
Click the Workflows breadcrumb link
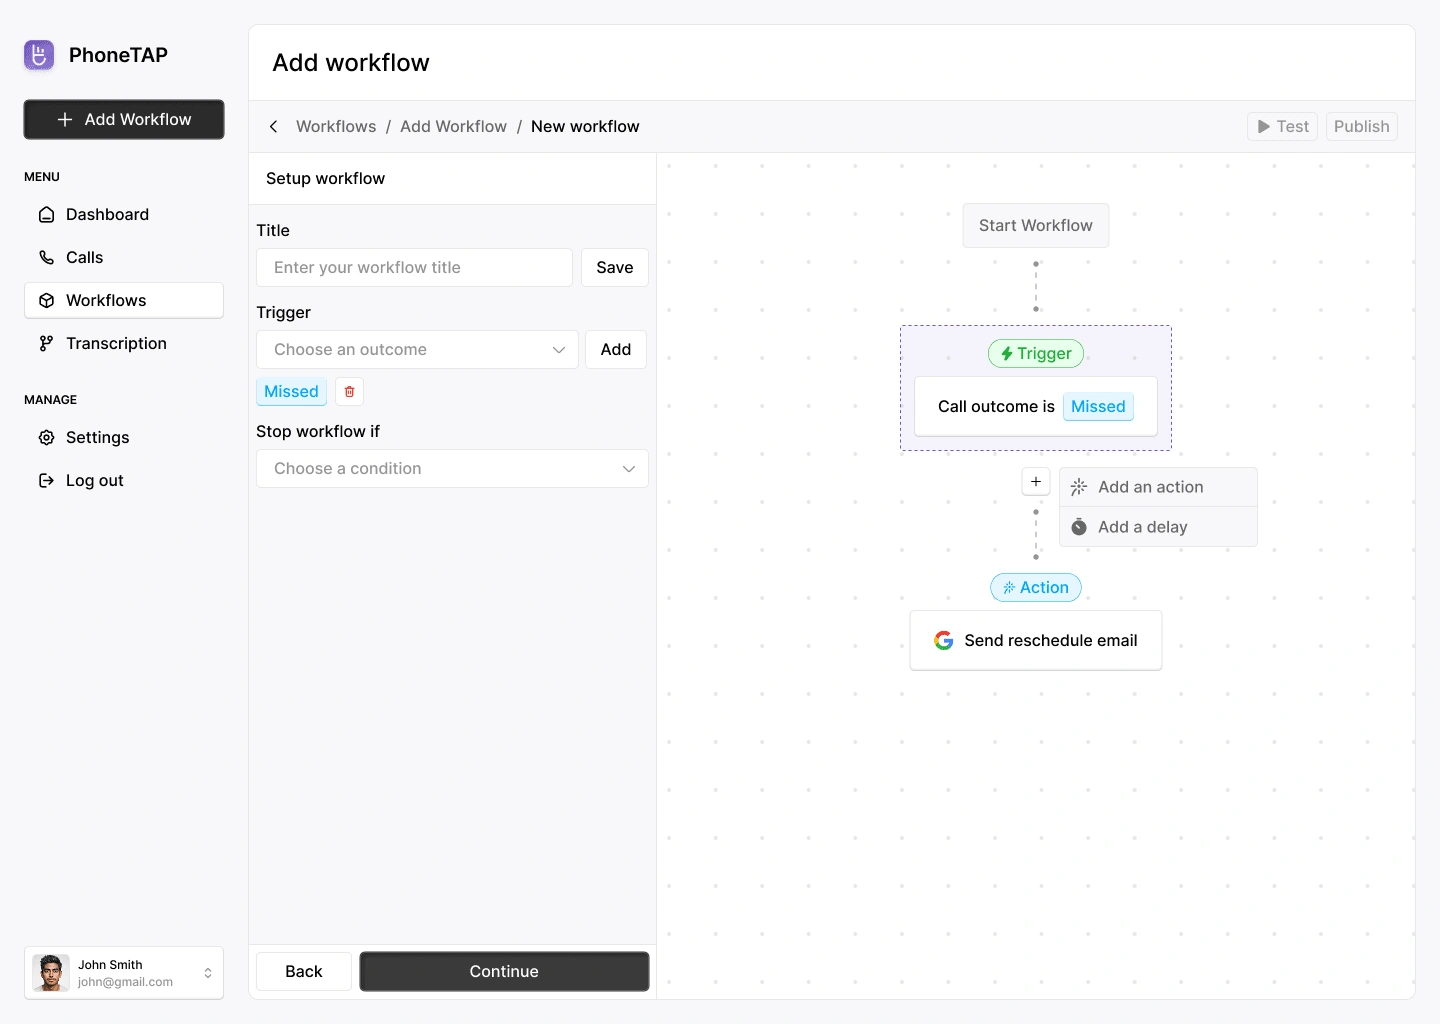[336, 127]
